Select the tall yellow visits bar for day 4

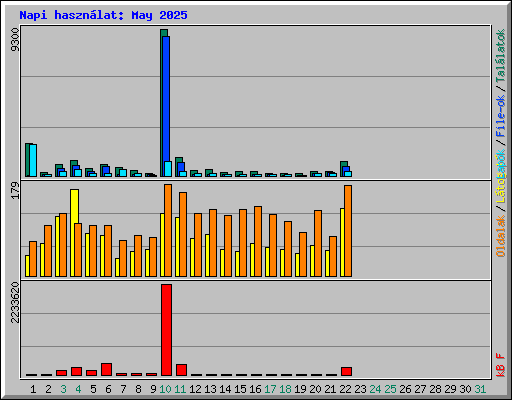74,207
